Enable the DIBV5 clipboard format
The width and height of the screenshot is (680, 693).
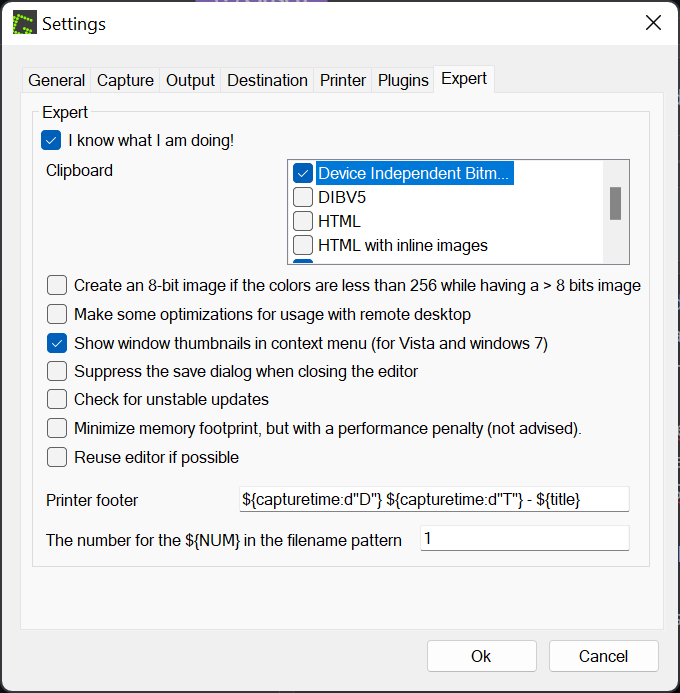303,197
